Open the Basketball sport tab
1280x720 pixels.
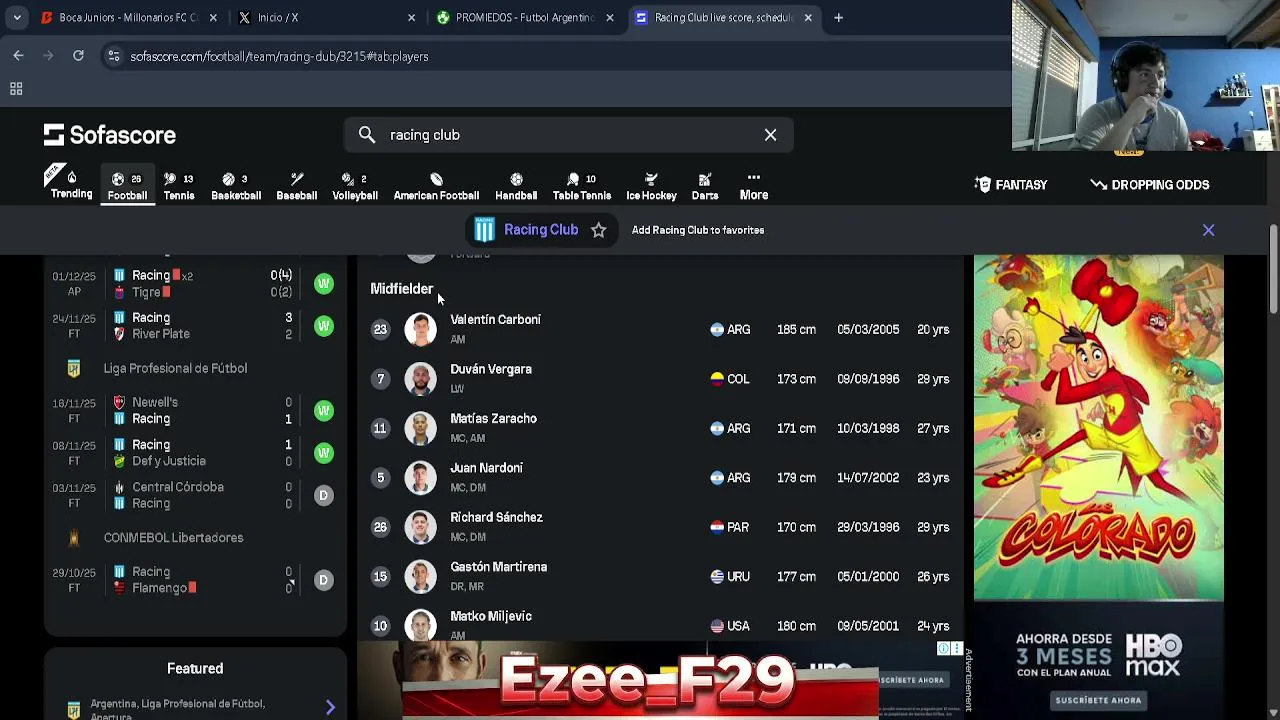(x=236, y=186)
